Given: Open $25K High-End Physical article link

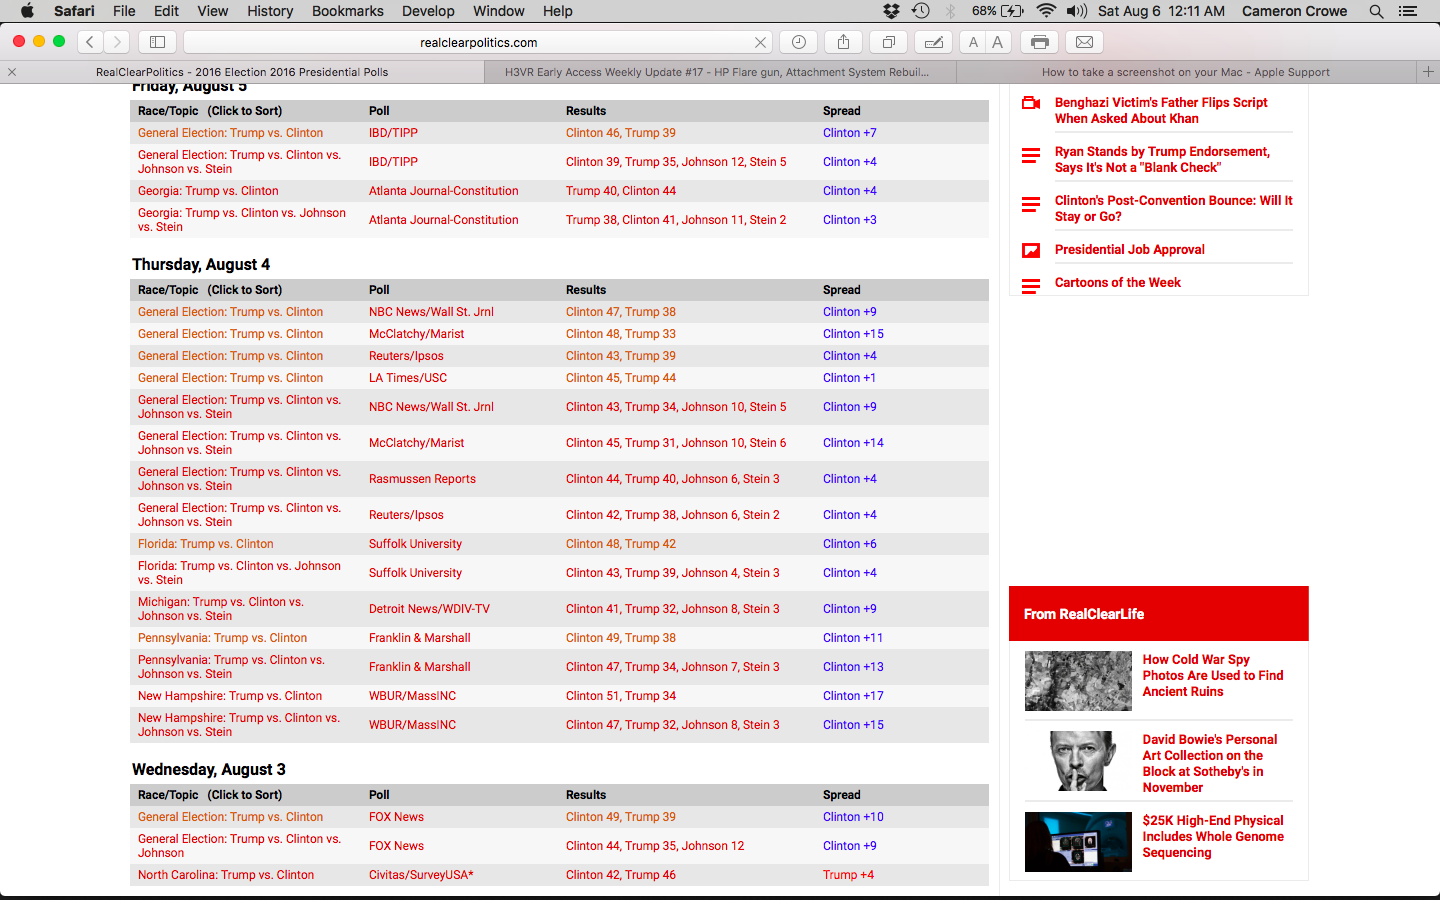Looking at the screenshot, I should point(1213,836).
